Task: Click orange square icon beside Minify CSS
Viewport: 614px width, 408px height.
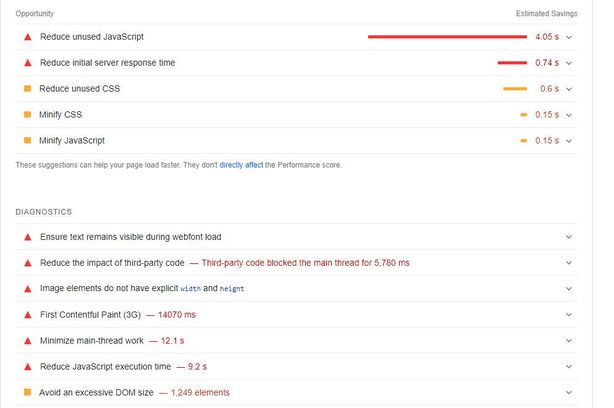Action: (28, 115)
